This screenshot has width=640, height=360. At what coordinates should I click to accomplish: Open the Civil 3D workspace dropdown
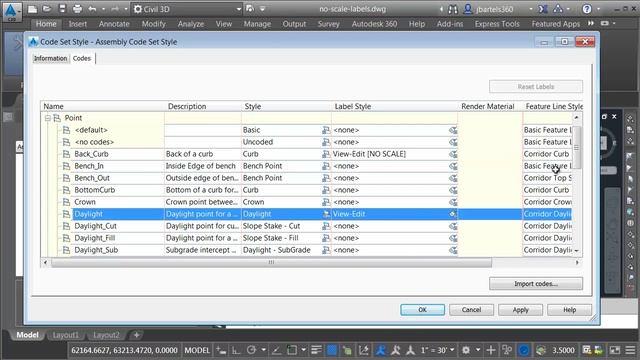[188, 9]
